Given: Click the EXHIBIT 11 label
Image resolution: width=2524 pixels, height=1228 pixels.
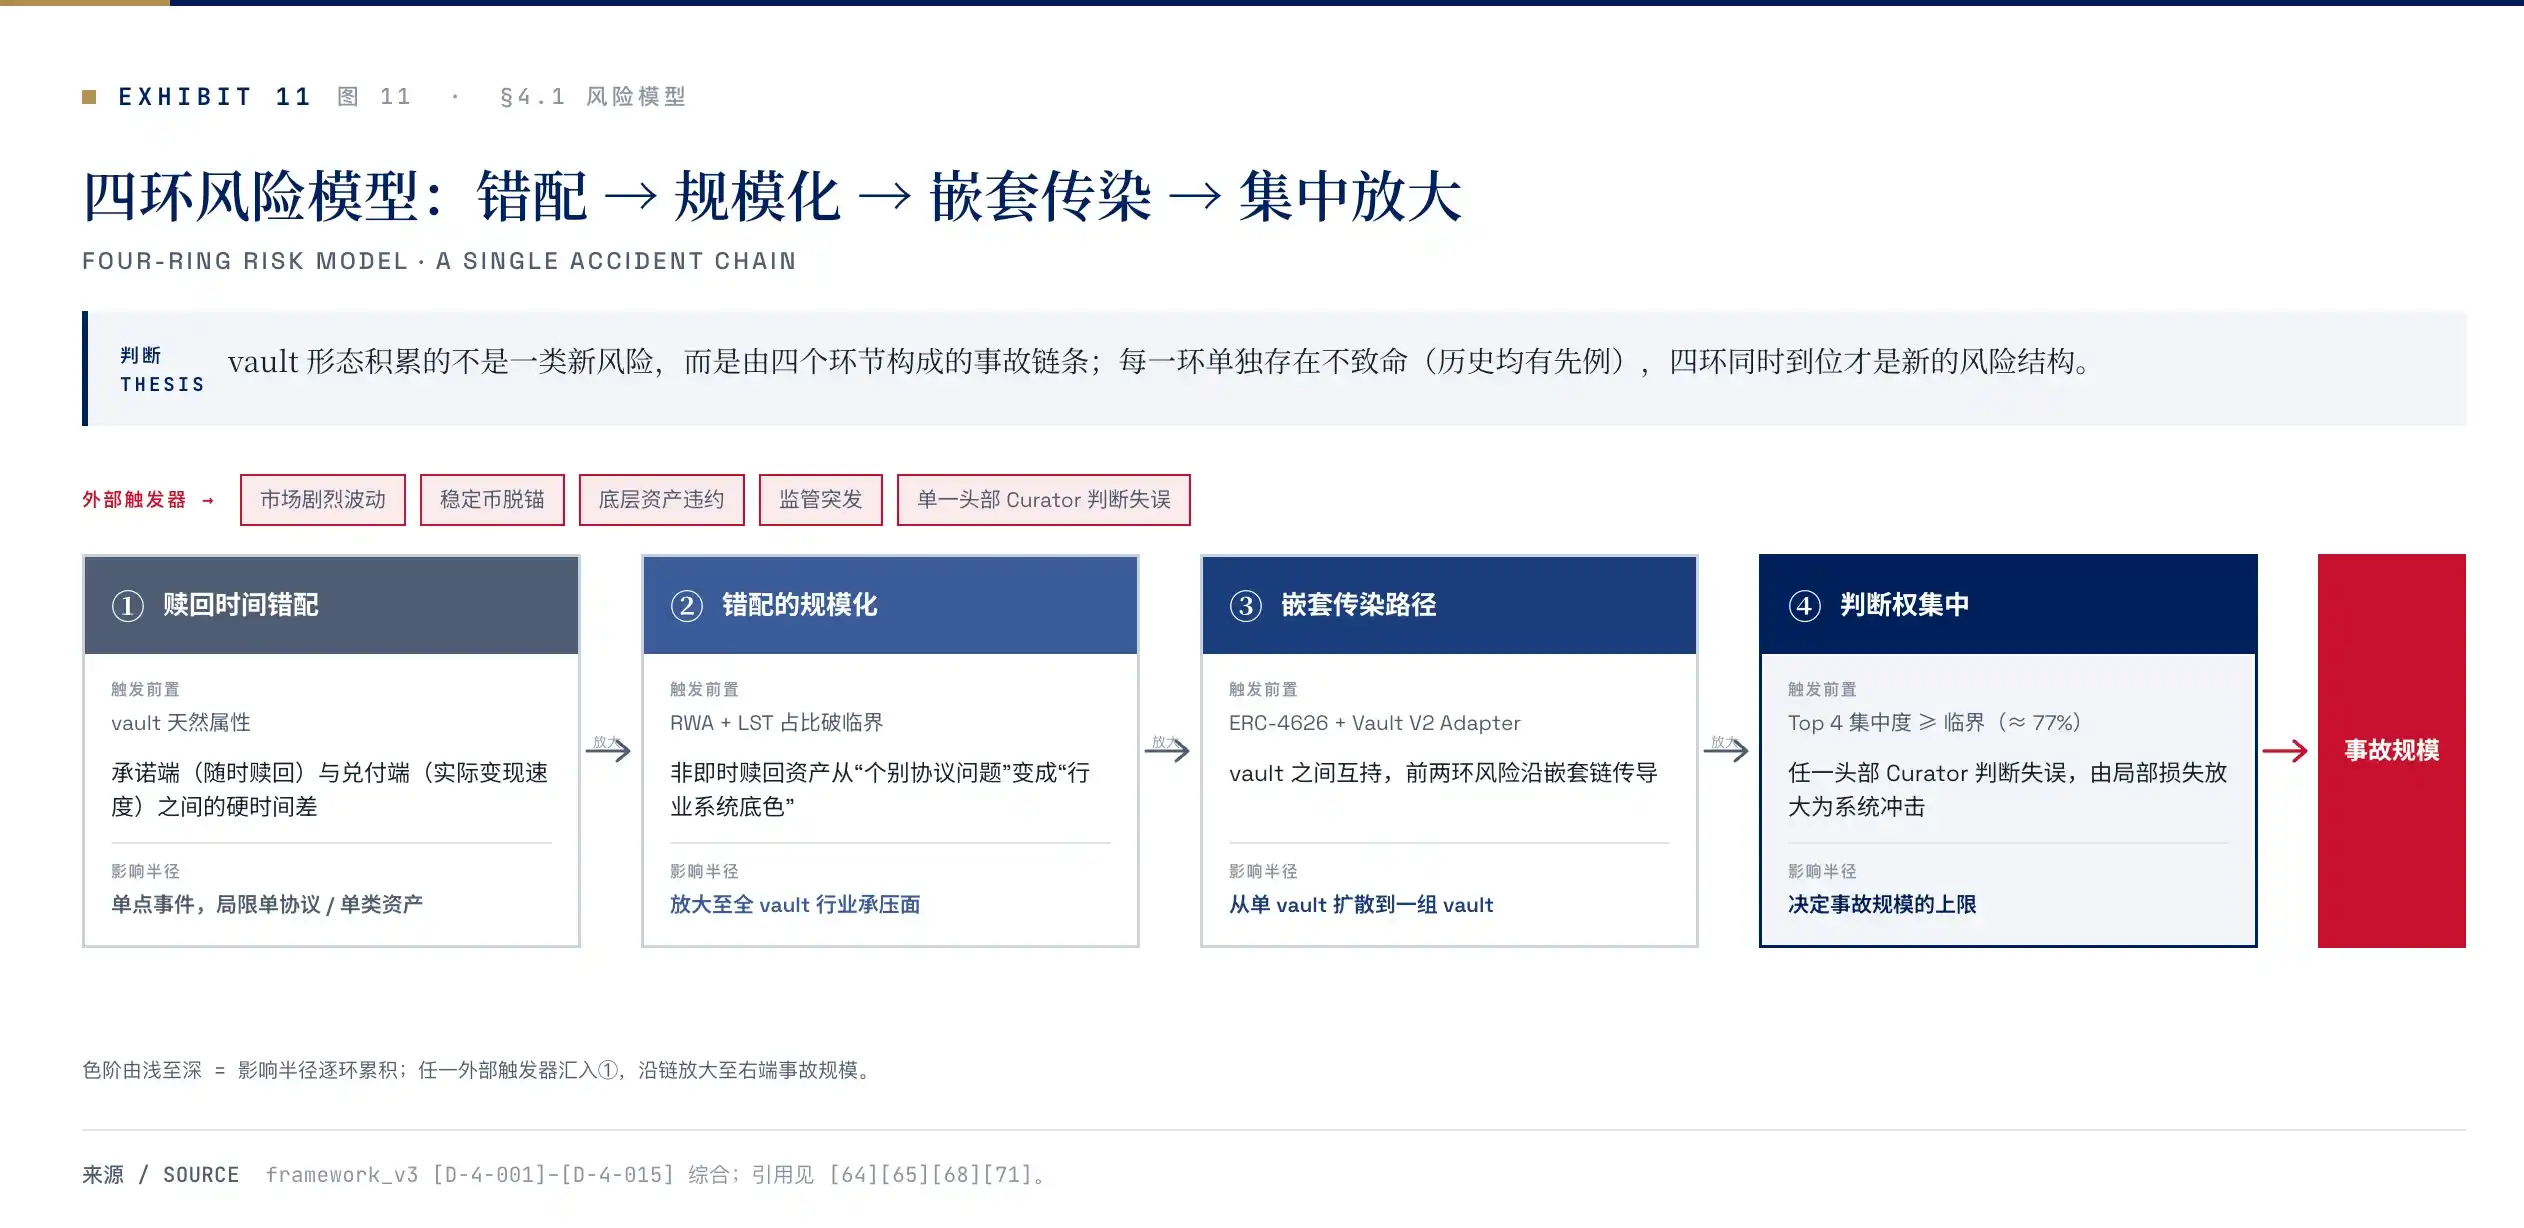Looking at the screenshot, I should 215,97.
